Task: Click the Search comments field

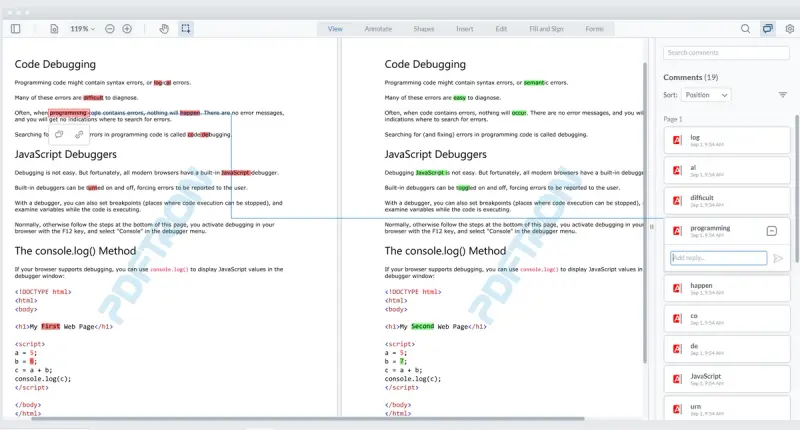Action: click(x=726, y=53)
